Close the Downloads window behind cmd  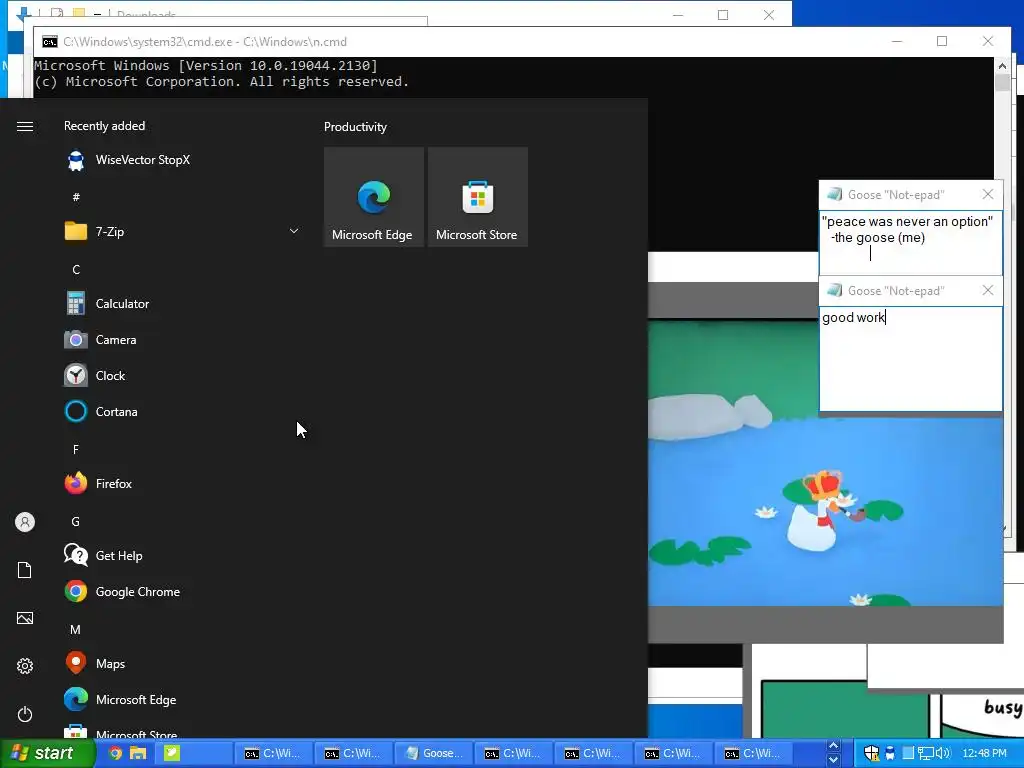769,15
